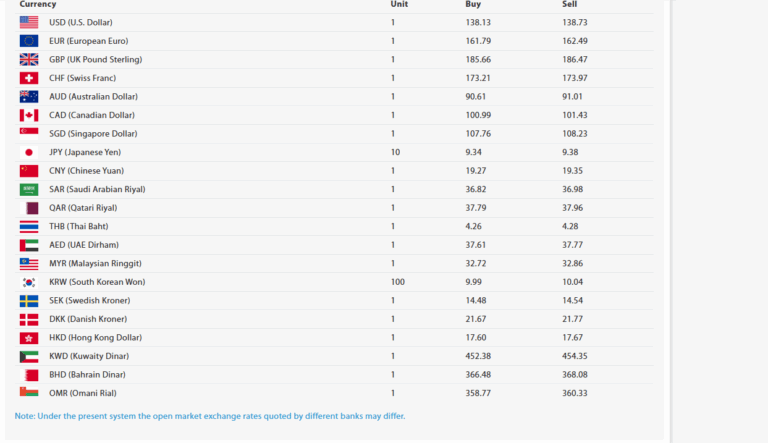Click the USD United States flag icon
Screen dimensions: 768x443
(x=29, y=22)
